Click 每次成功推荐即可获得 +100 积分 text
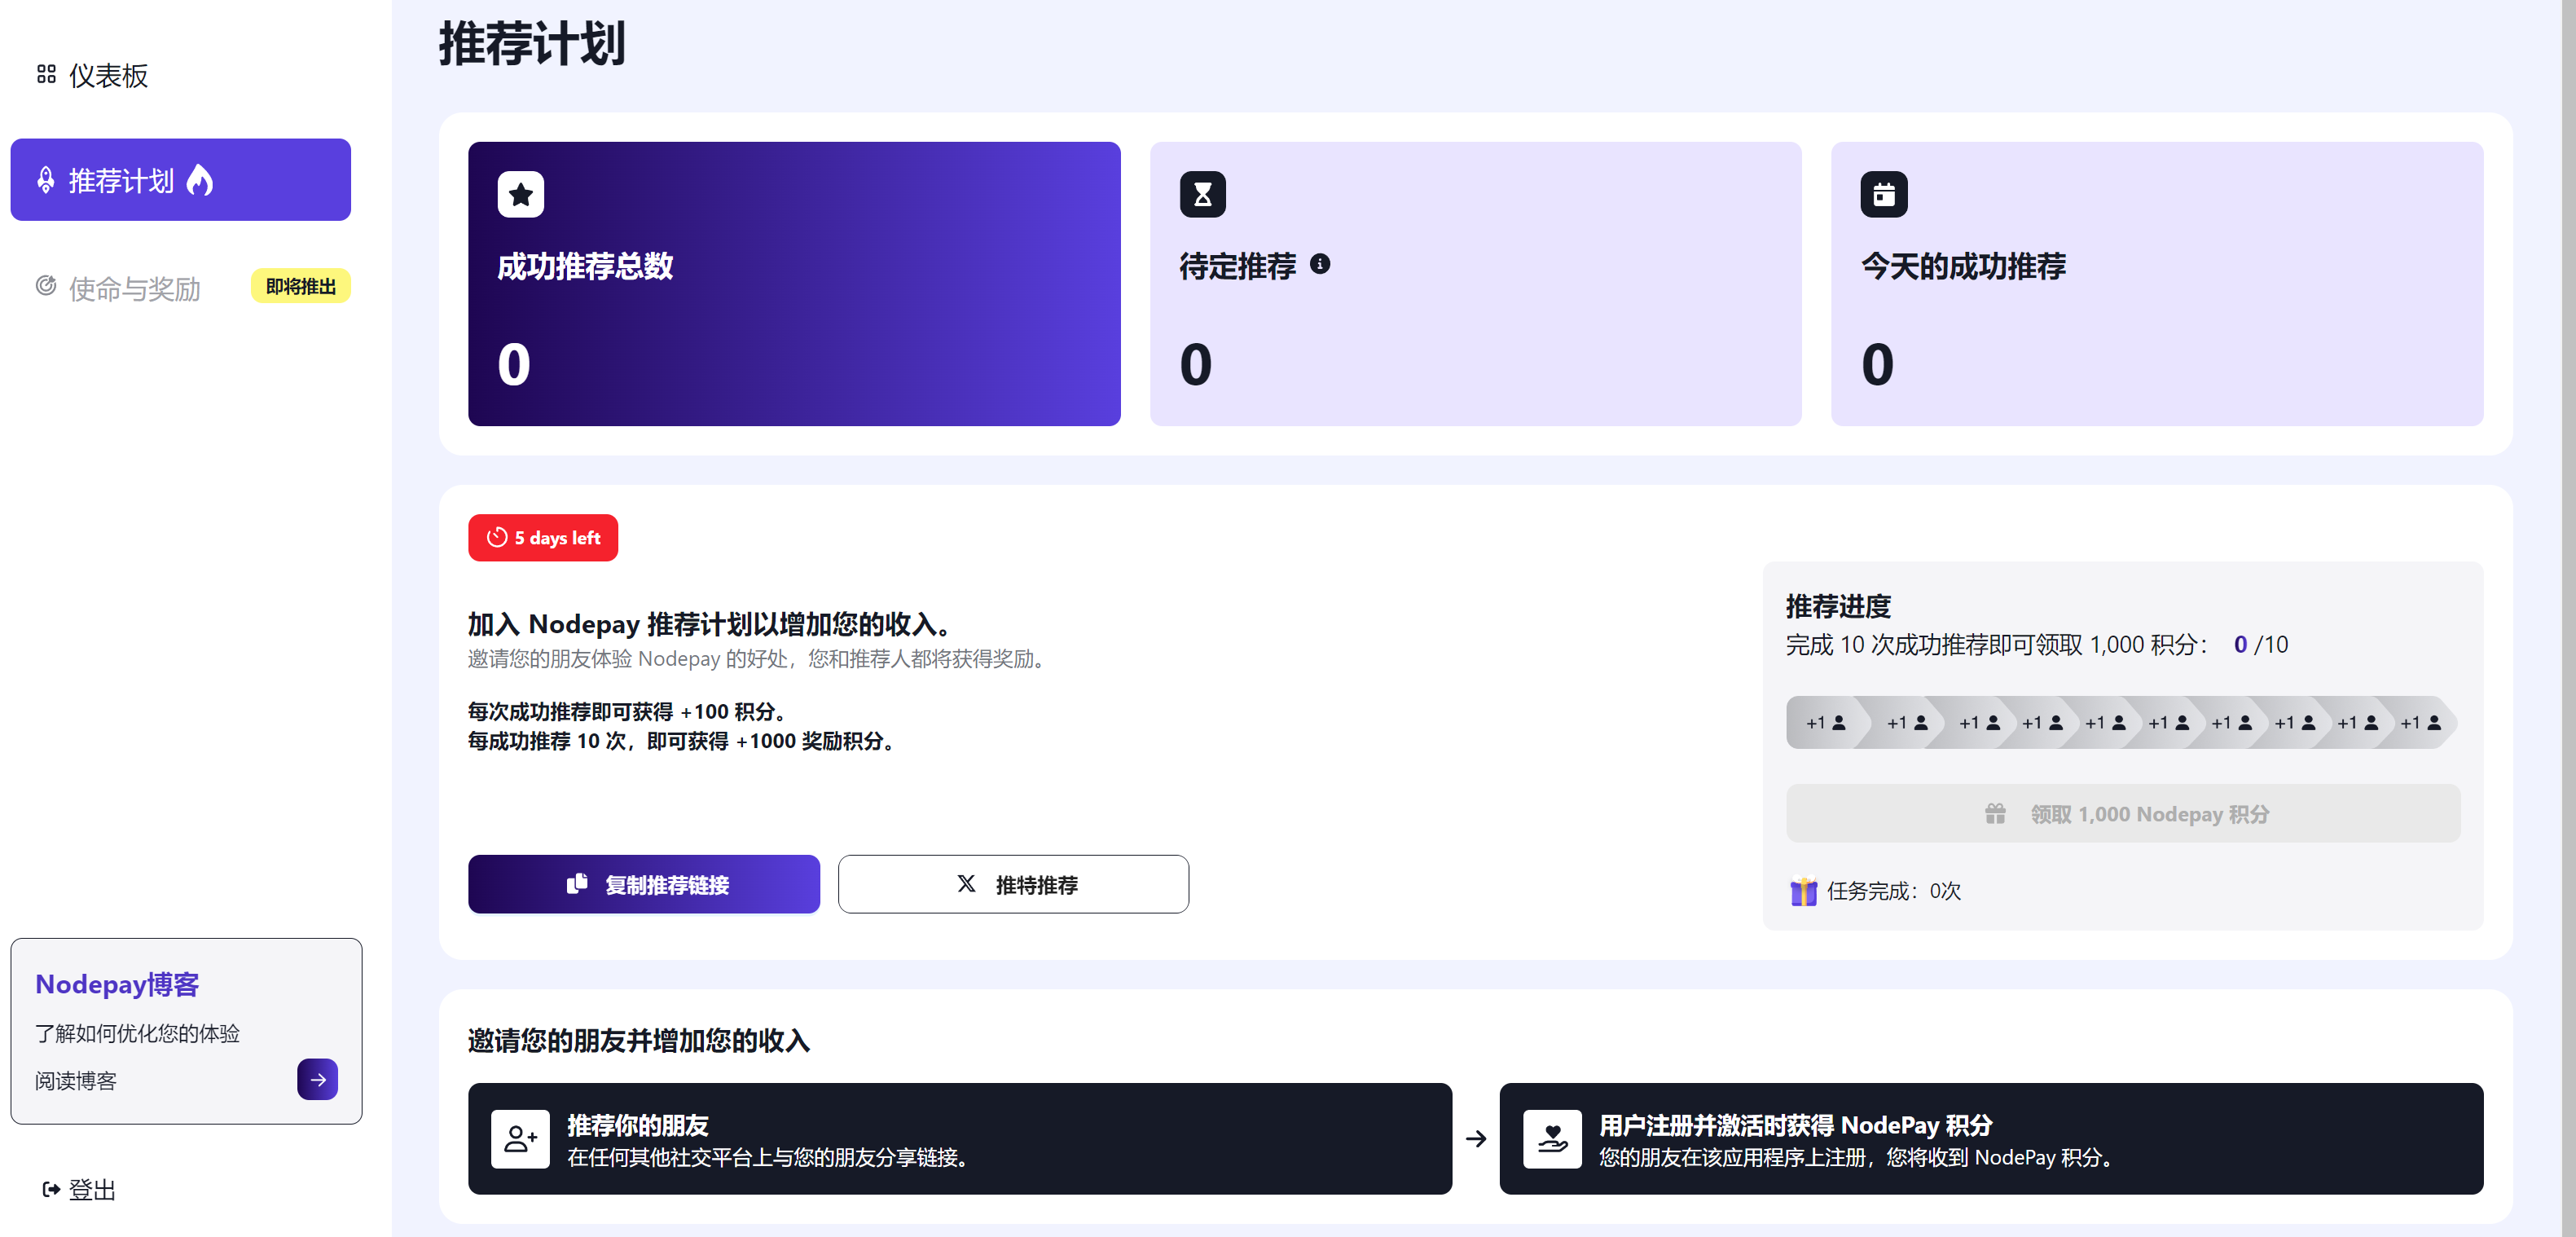2576x1237 pixels. point(629,712)
